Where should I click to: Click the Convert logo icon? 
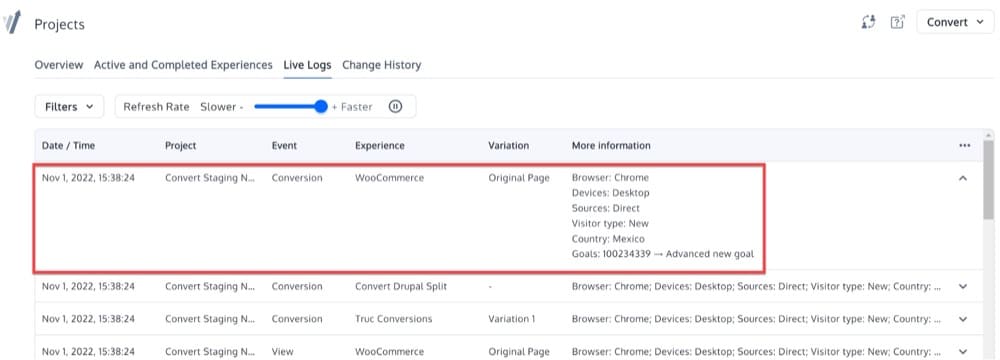pos(11,22)
